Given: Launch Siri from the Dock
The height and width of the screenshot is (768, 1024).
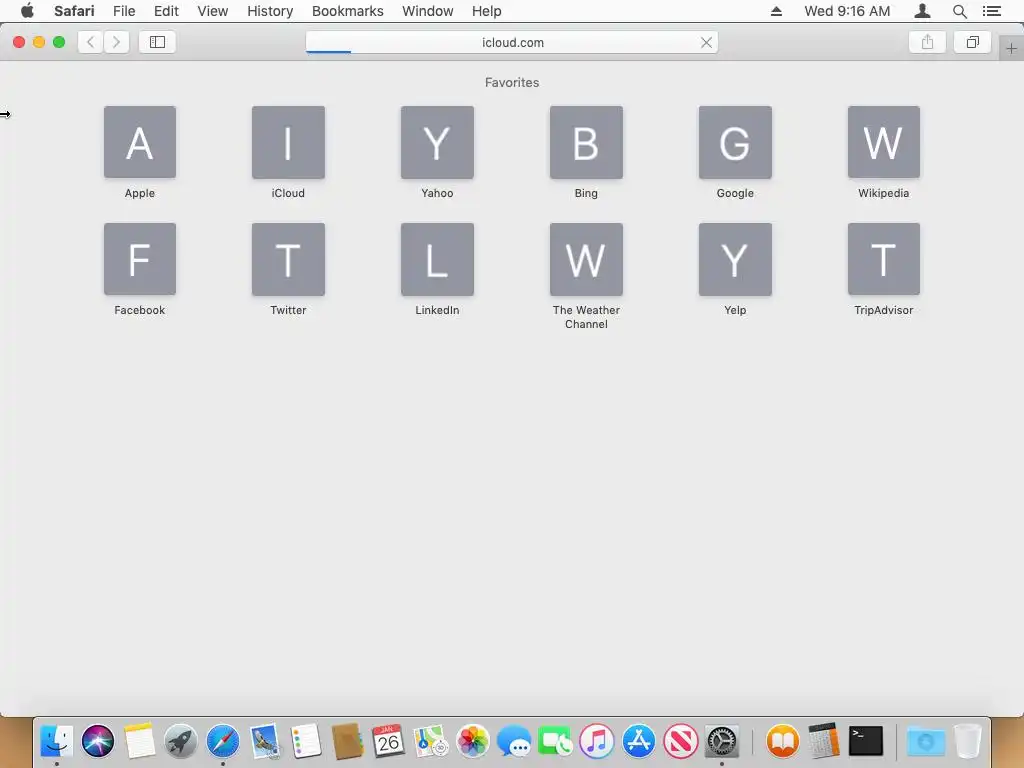Looking at the screenshot, I should click(x=98, y=741).
